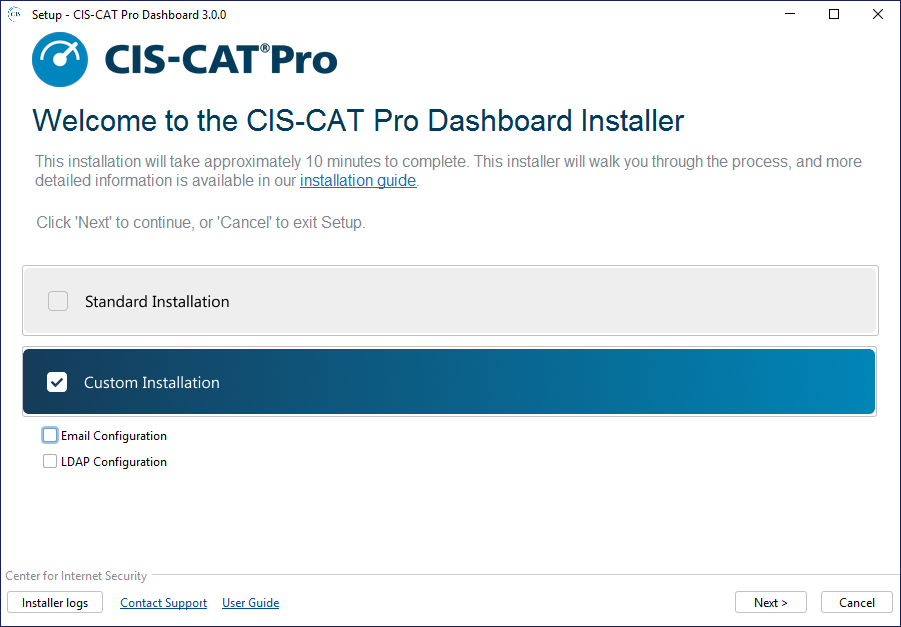Close the Setup window
Viewport: 901px width, 627px height.
[878, 14]
